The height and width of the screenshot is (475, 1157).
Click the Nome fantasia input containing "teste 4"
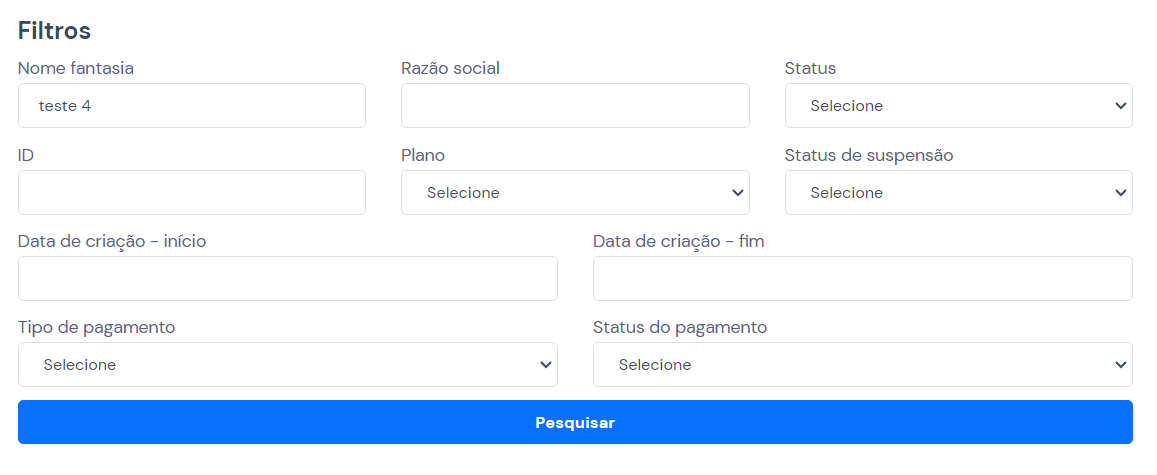point(191,106)
